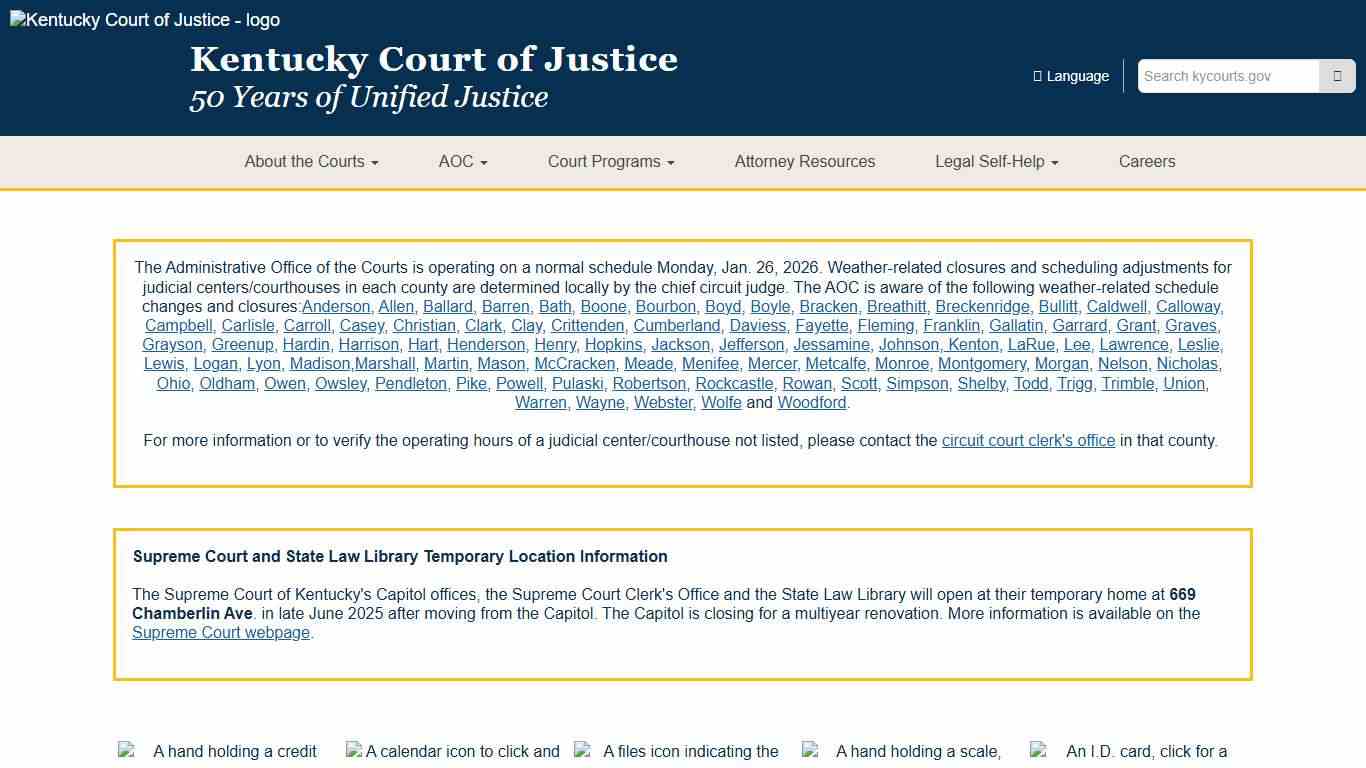Click the circuit court clerk's office link
This screenshot has height=768, width=1366.
[1028, 440]
